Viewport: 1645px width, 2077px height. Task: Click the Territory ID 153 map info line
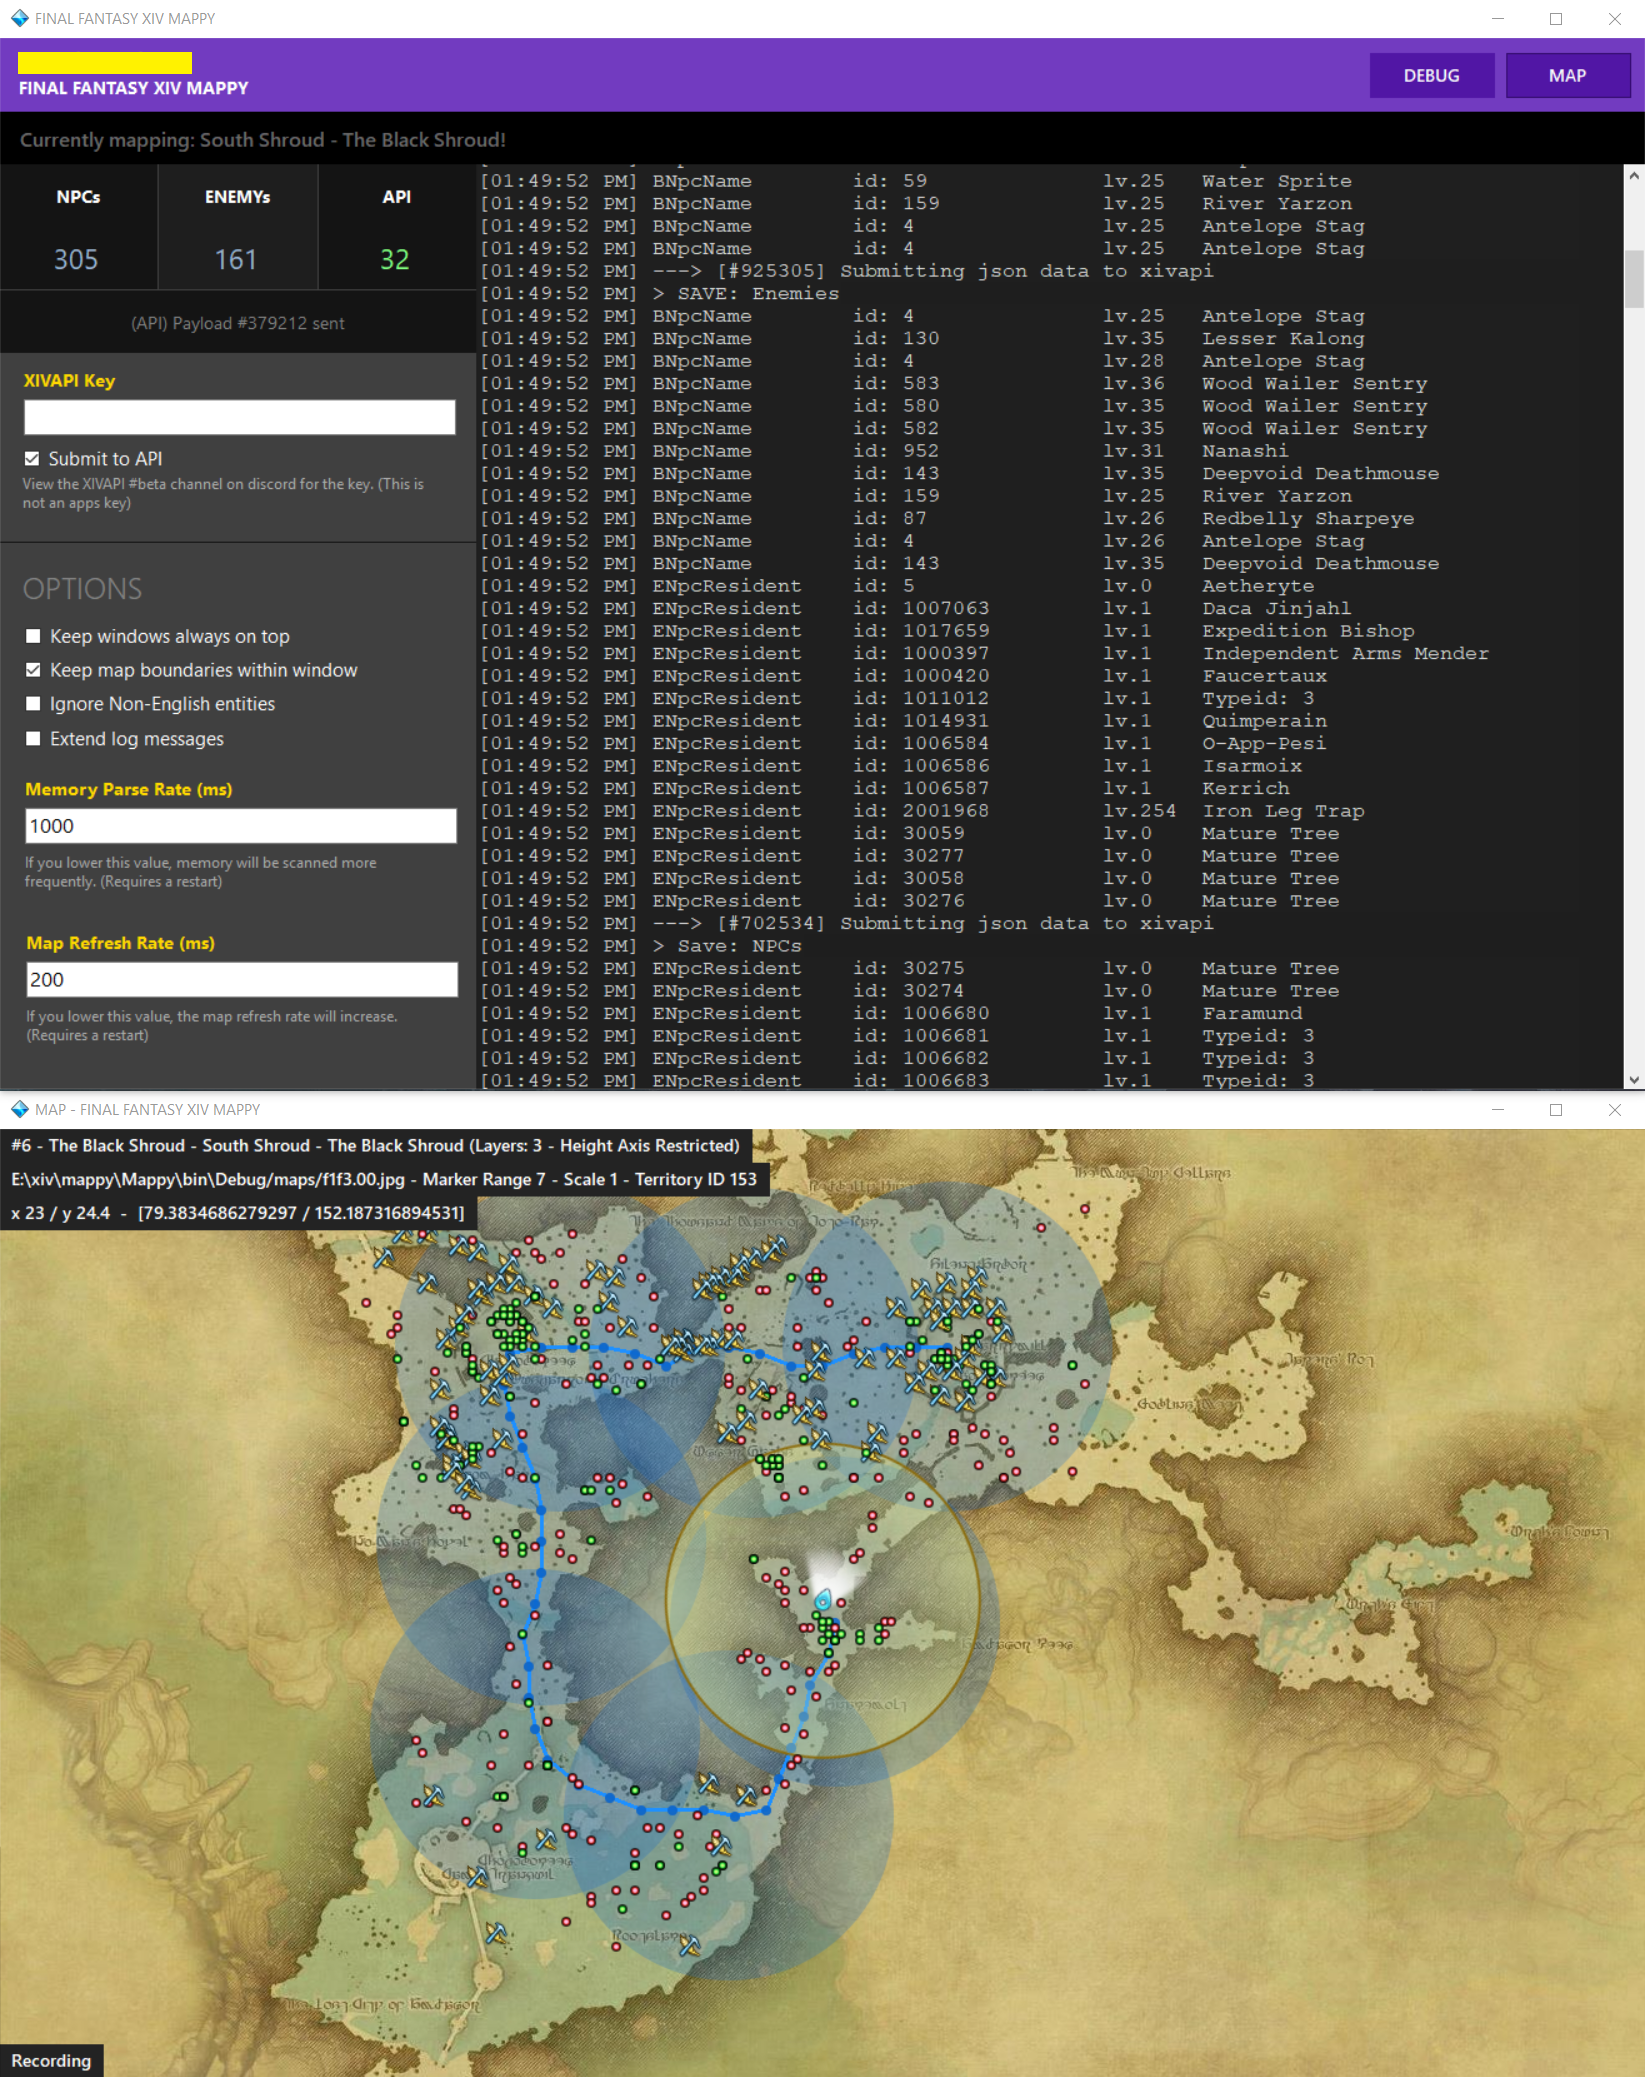click(384, 1179)
